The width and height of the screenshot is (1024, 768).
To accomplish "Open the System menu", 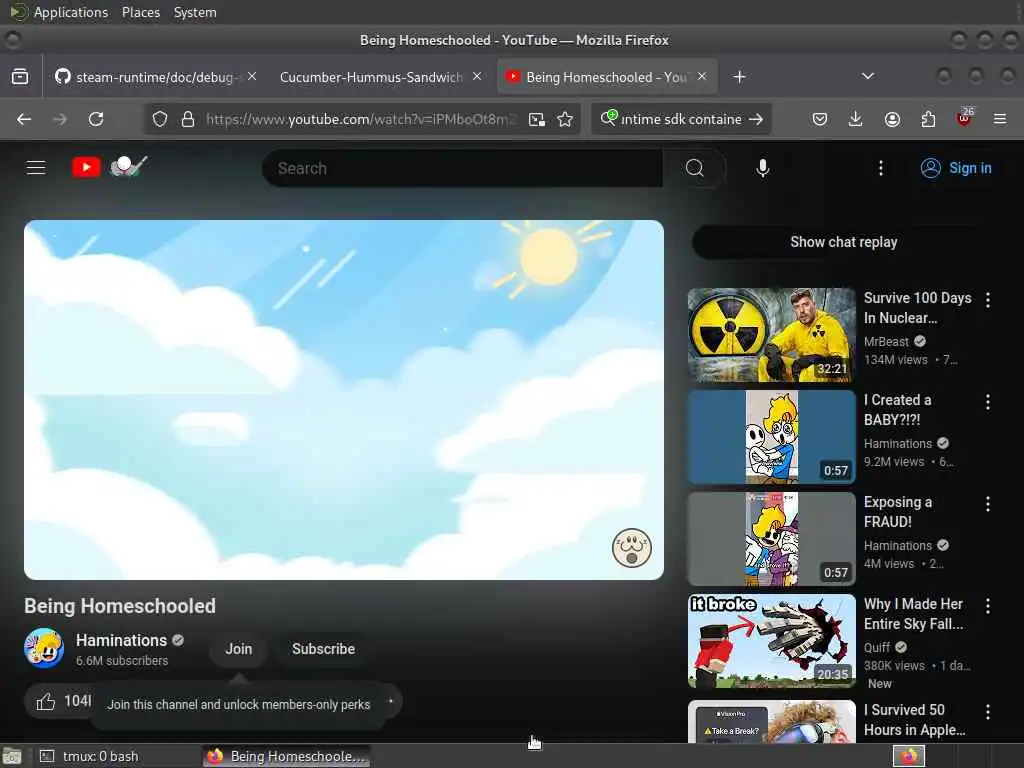I will (195, 12).
